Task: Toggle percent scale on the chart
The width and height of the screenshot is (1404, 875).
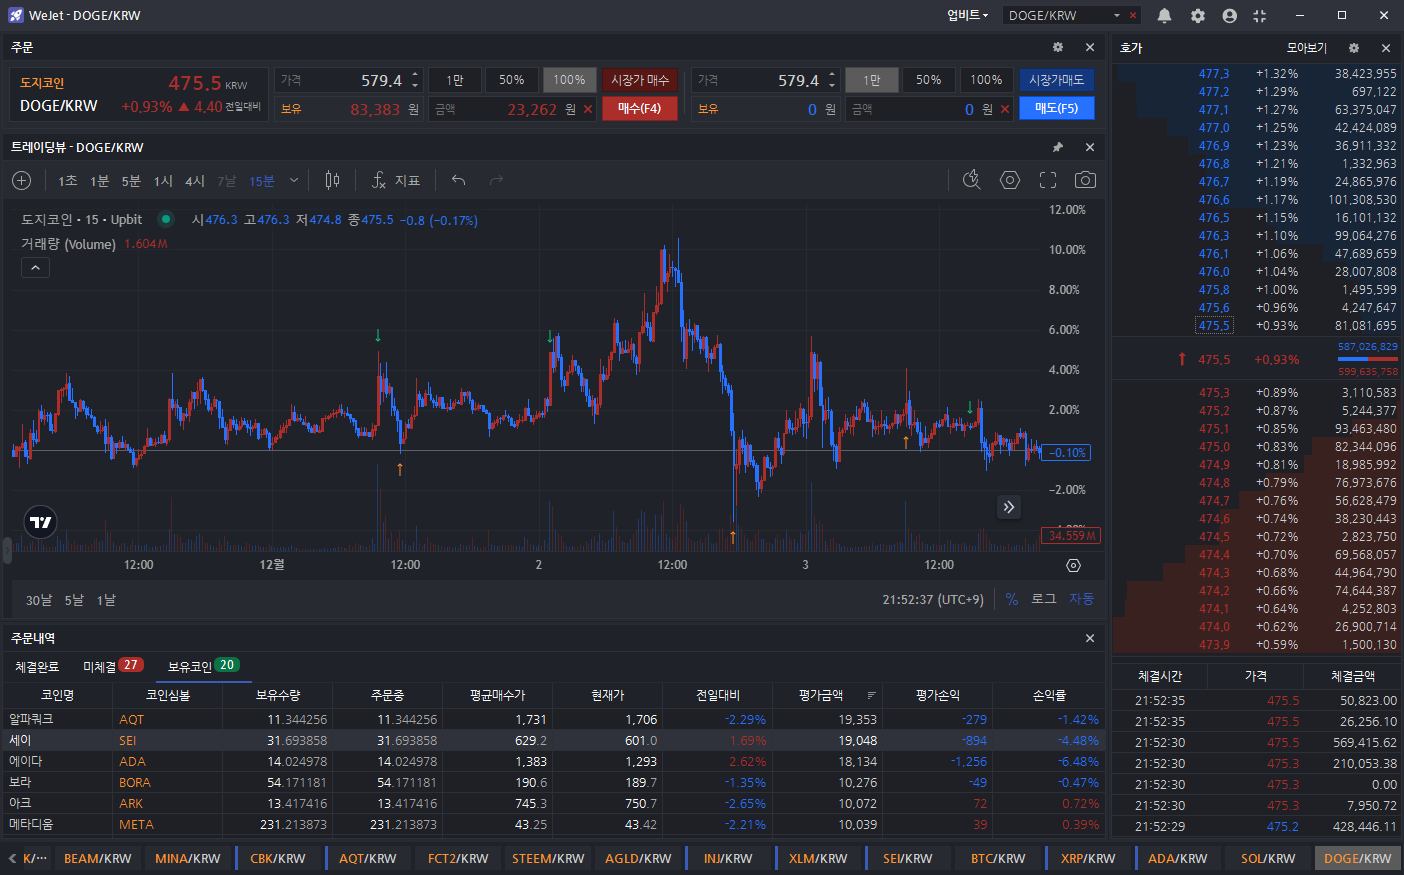Action: (1011, 599)
